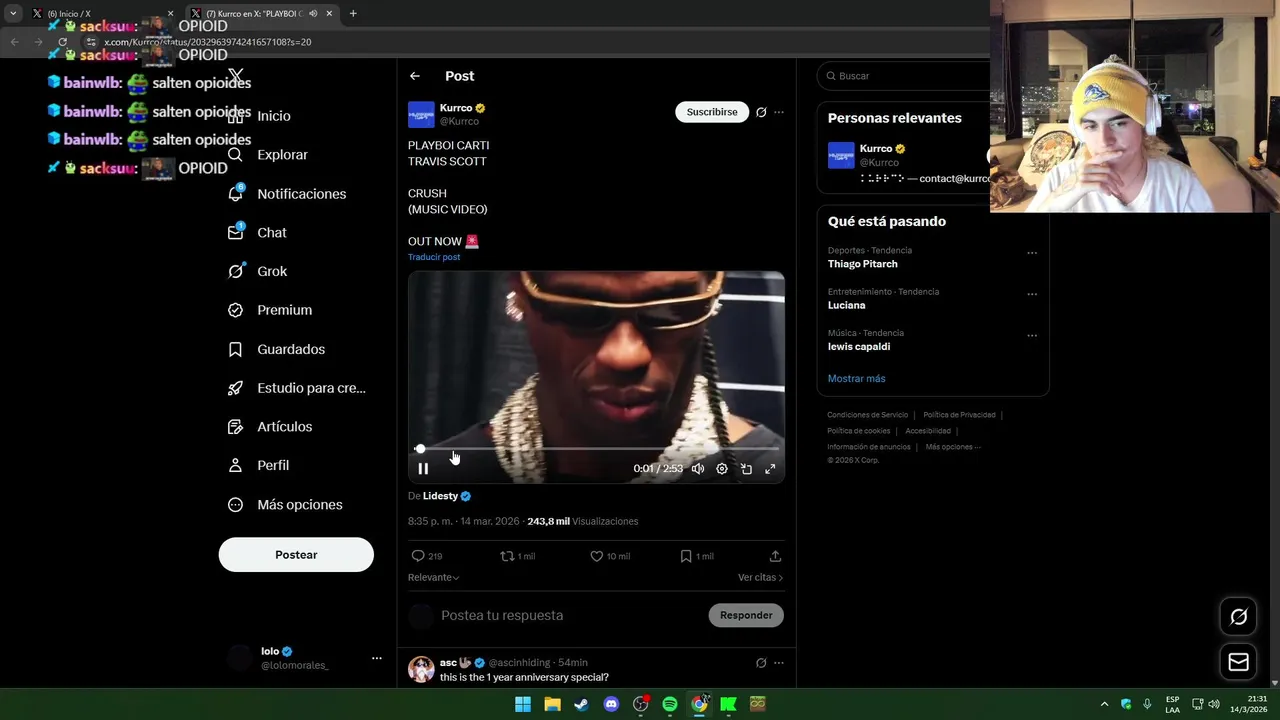
Task: Open Kick app from the taskbar
Action: 729,704
